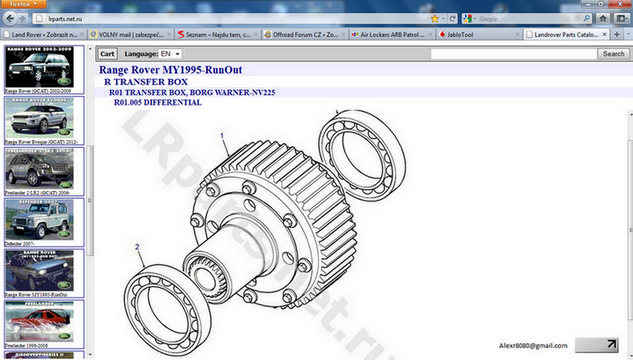Click the arrow button beside the email
The image size is (633, 360).
pos(597,345)
